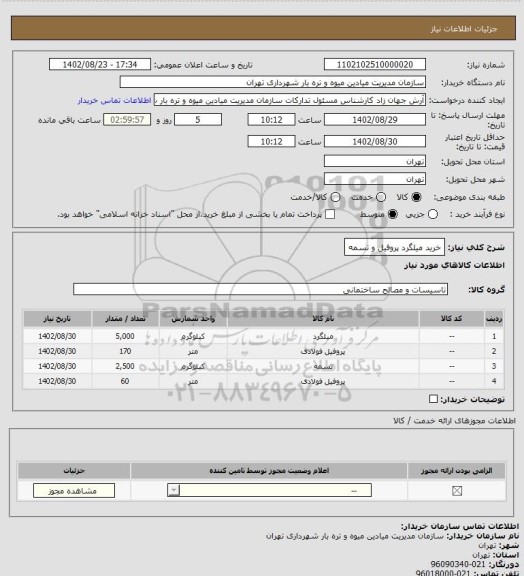Tick the اسناد خزانه اسلامی payment checkbox
524x576 pixels.
[330, 214]
